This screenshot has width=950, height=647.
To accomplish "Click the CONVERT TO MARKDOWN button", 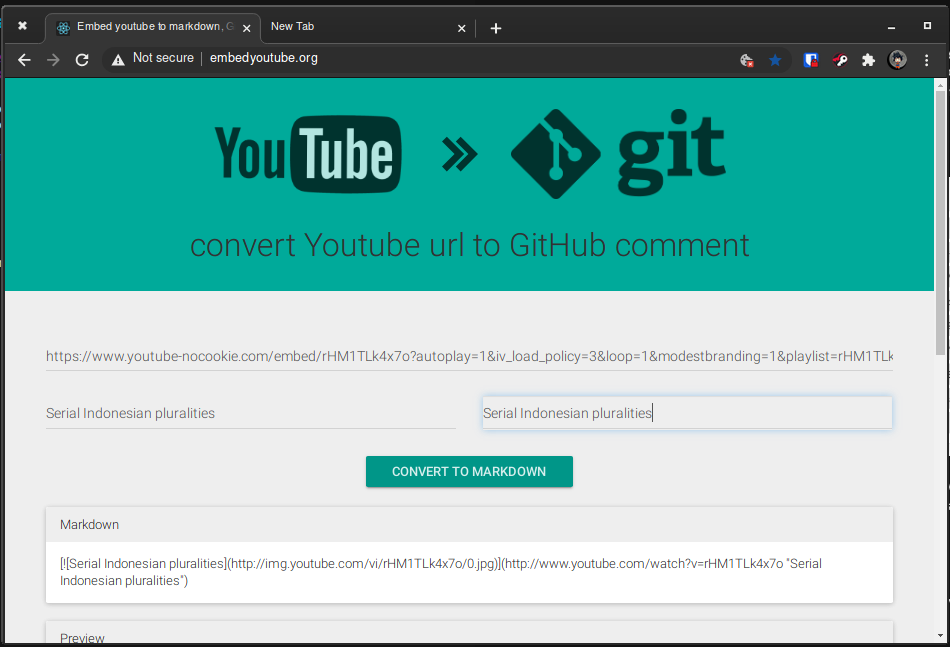I will (469, 471).
